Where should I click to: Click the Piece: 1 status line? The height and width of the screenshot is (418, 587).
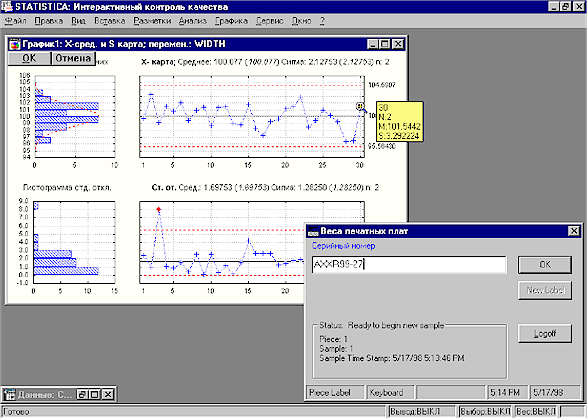point(333,339)
